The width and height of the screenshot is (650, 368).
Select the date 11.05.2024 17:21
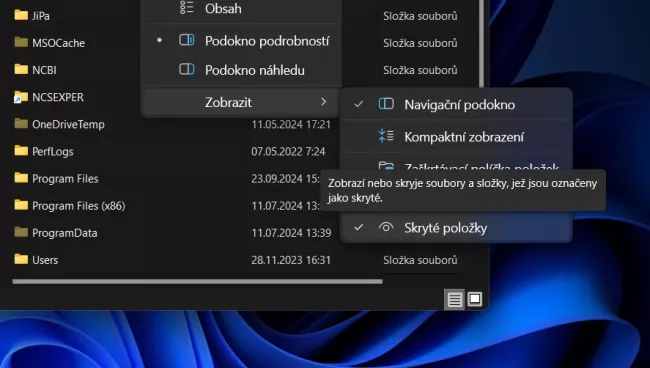[x=291, y=124]
